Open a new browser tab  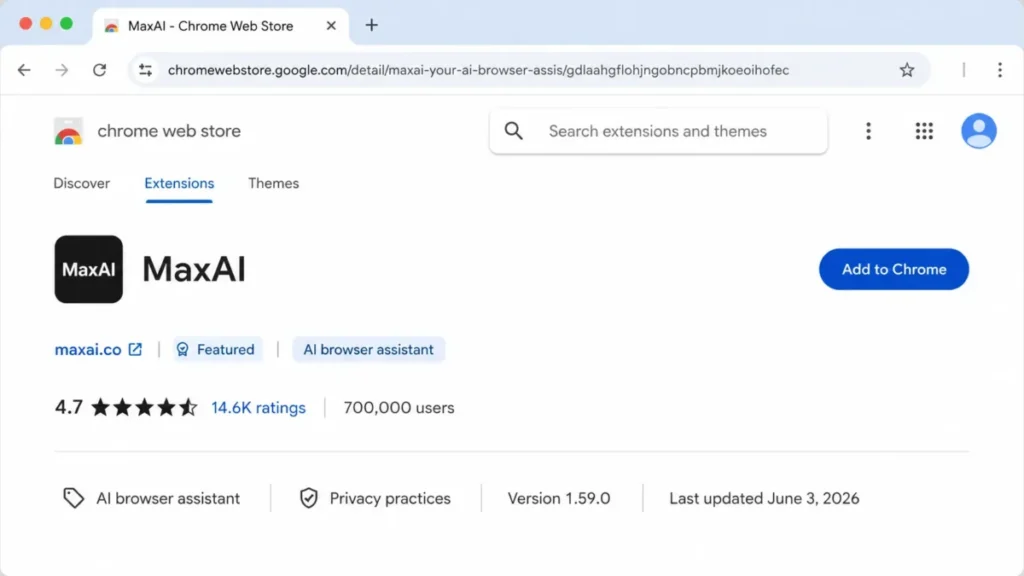pyautogui.click(x=372, y=25)
